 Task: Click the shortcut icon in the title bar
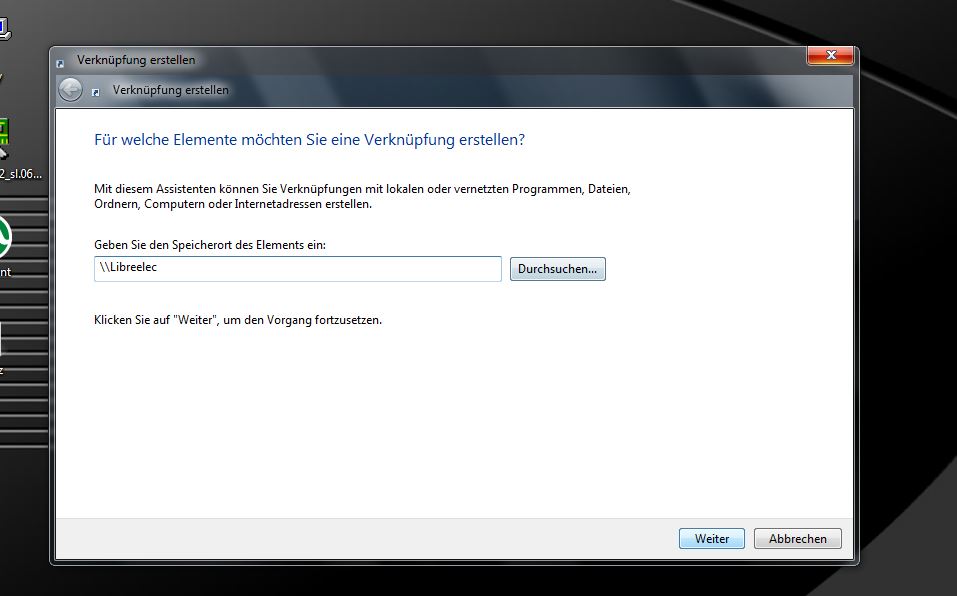click(x=60, y=63)
